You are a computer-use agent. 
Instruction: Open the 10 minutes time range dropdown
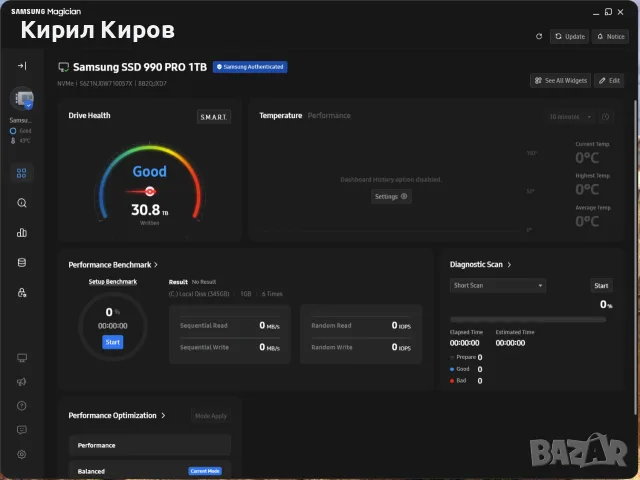click(570, 117)
